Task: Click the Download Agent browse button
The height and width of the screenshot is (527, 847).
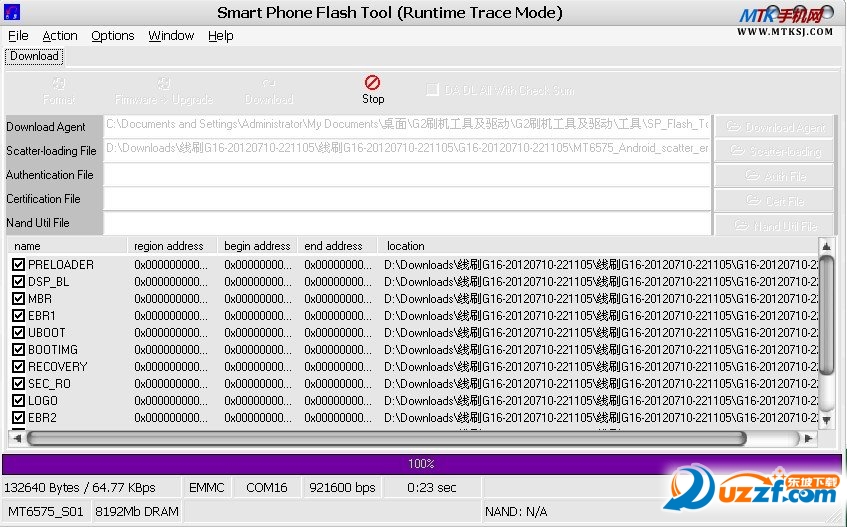Action: [774, 127]
